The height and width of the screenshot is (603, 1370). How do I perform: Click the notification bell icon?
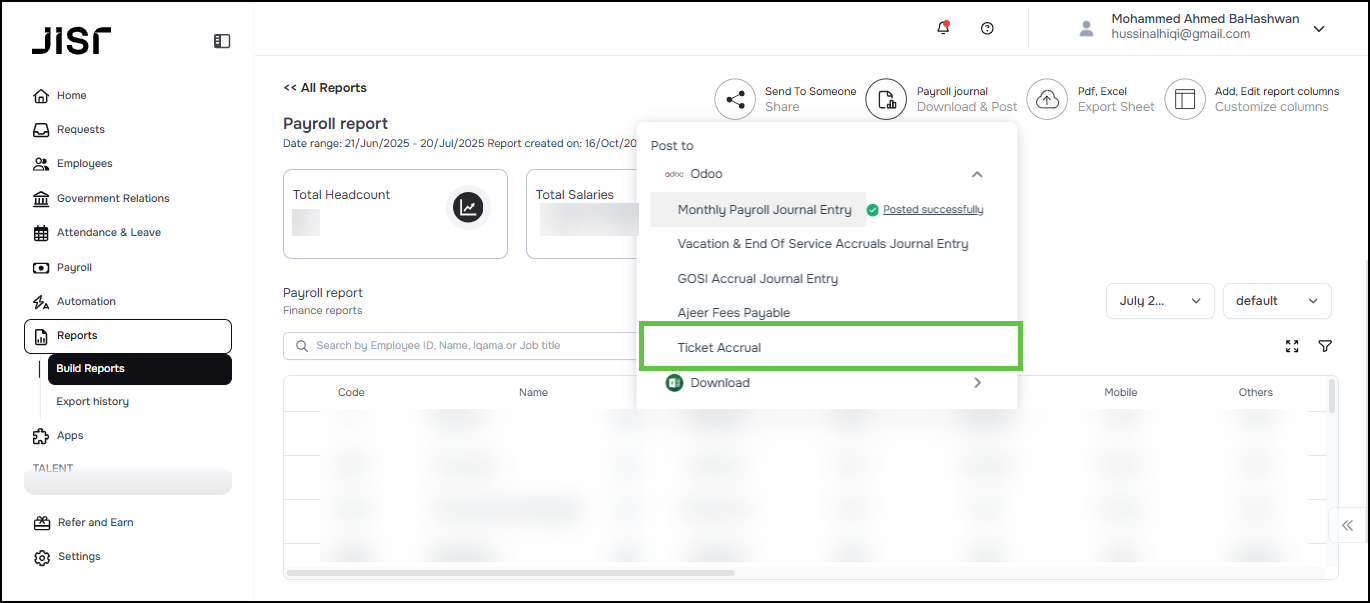942,28
